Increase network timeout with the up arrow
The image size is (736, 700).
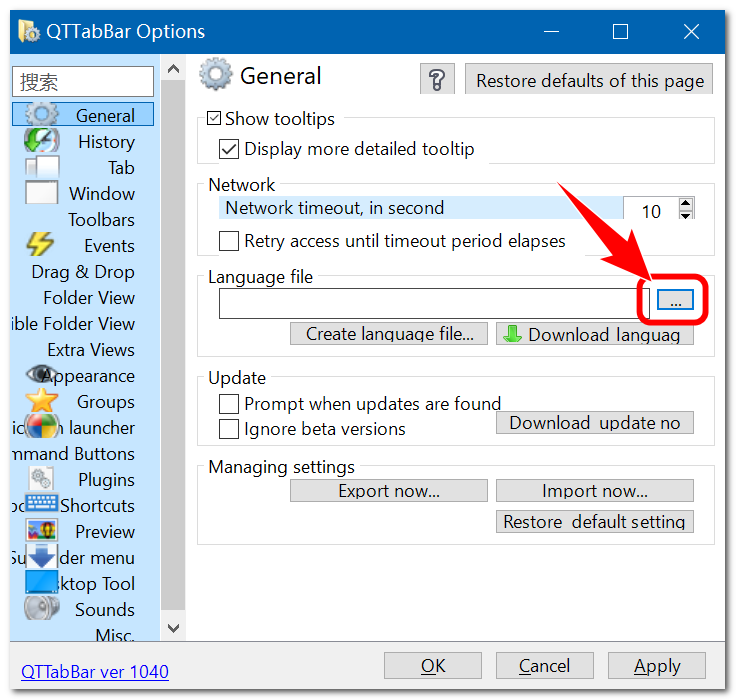coord(685,203)
